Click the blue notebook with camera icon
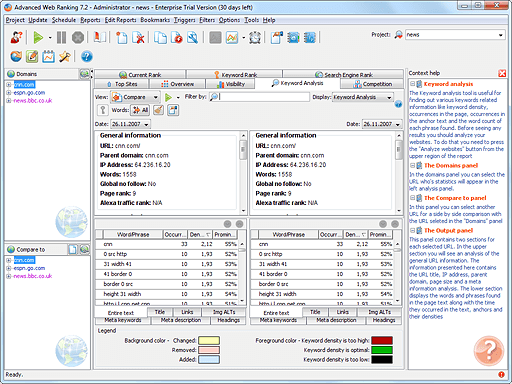This screenshot has width=512, height=384. coord(293,37)
